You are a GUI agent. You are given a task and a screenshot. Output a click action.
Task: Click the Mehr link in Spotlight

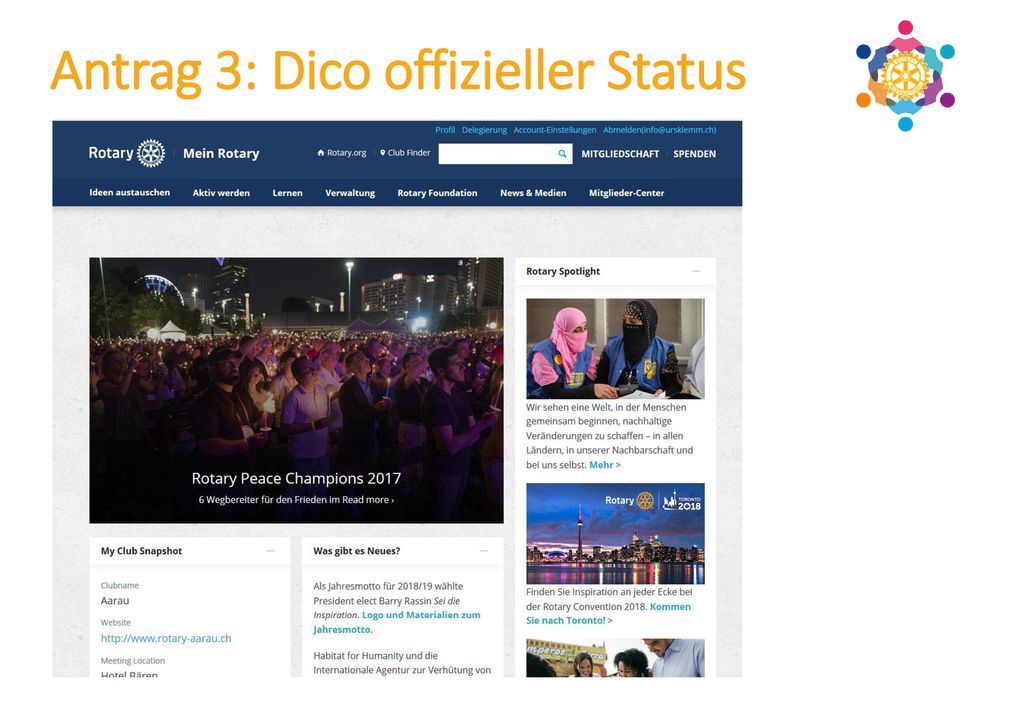point(601,465)
